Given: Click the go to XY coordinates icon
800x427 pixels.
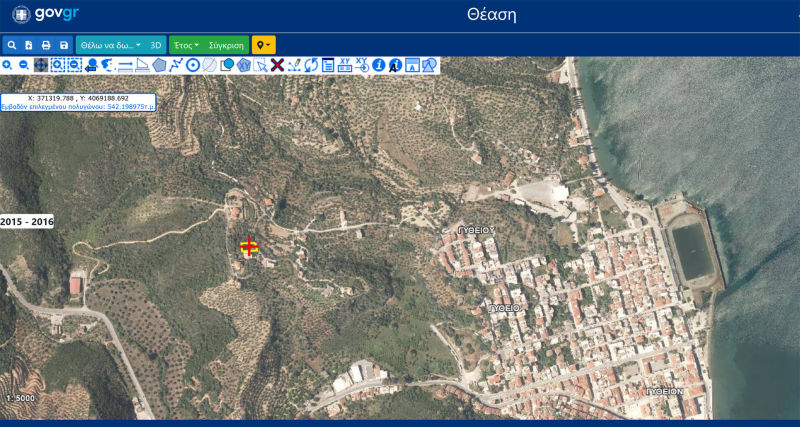Looking at the screenshot, I should (345, 65).
